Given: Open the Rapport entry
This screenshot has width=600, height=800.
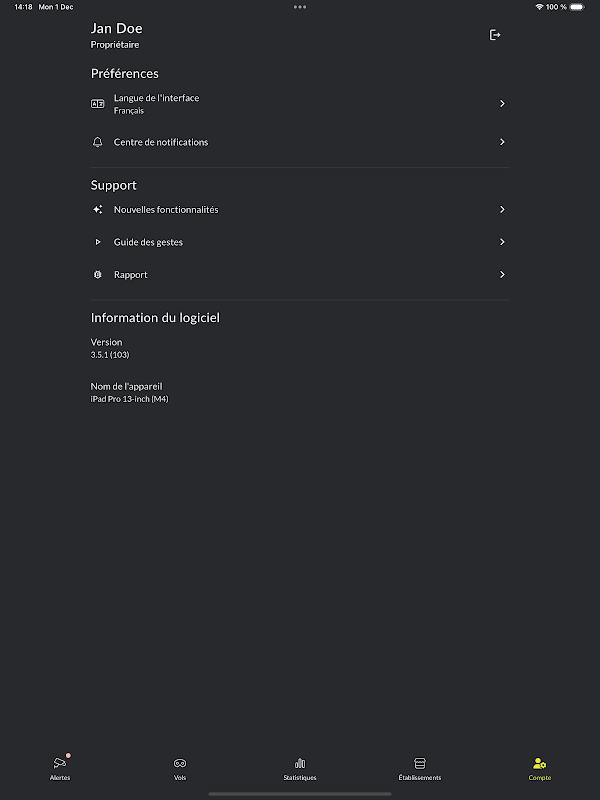Looking at the screenshot, I should [x=300, y=274].
